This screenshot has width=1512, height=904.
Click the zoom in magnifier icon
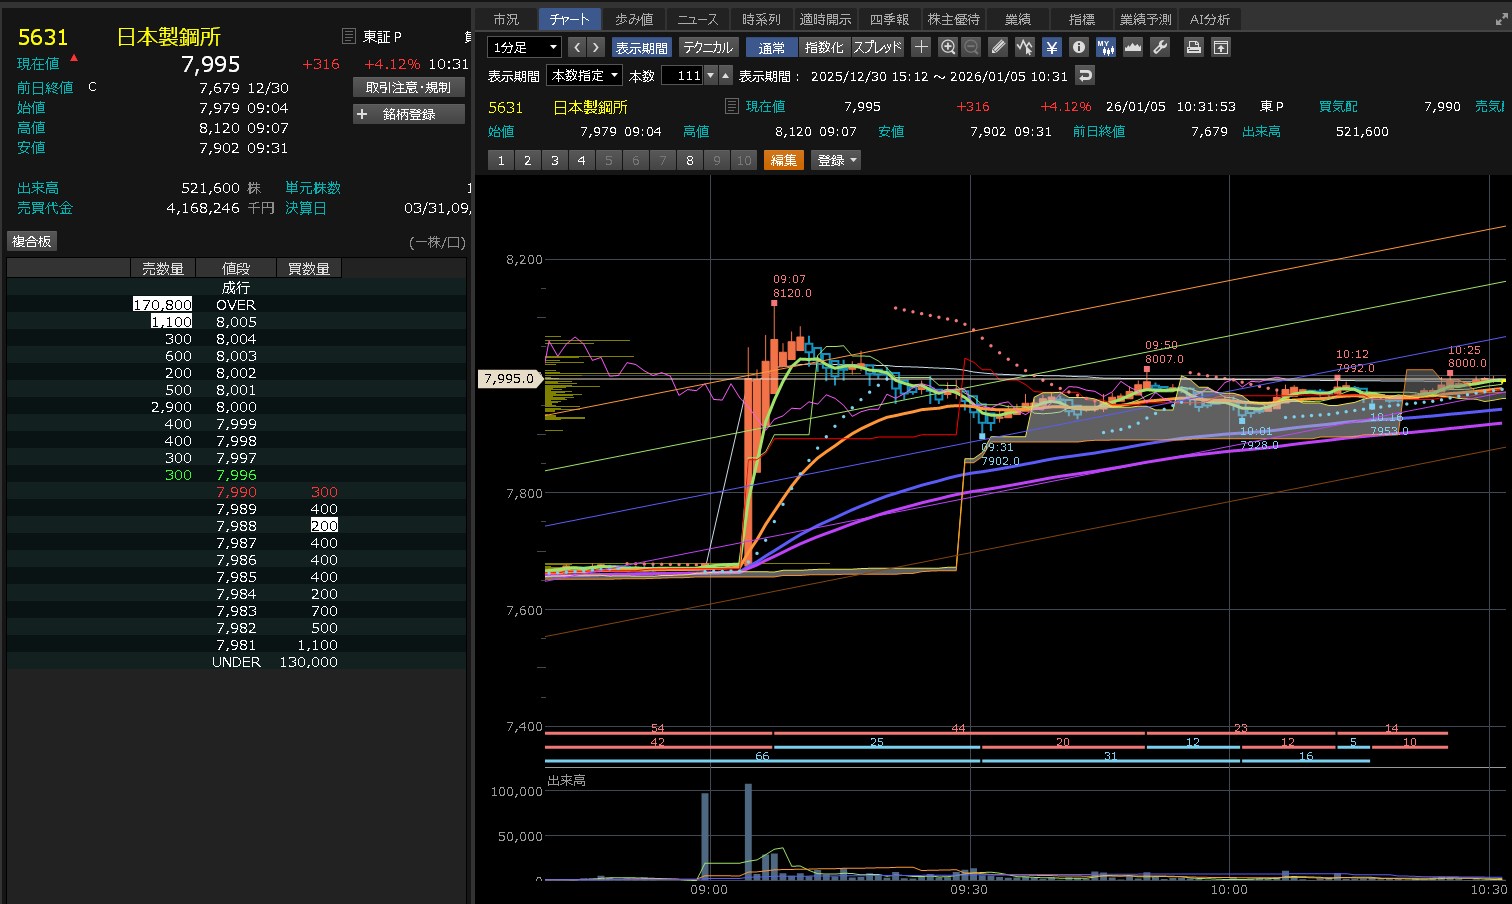click(x=948, y=47)
